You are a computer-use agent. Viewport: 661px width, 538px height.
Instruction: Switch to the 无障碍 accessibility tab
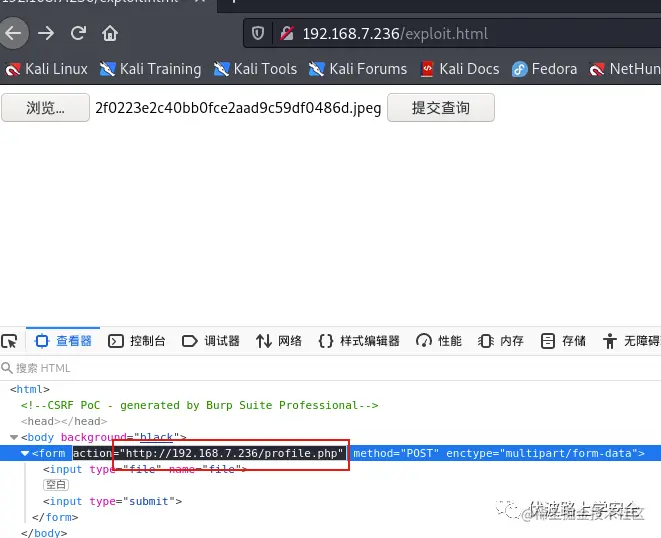[631, 341]
